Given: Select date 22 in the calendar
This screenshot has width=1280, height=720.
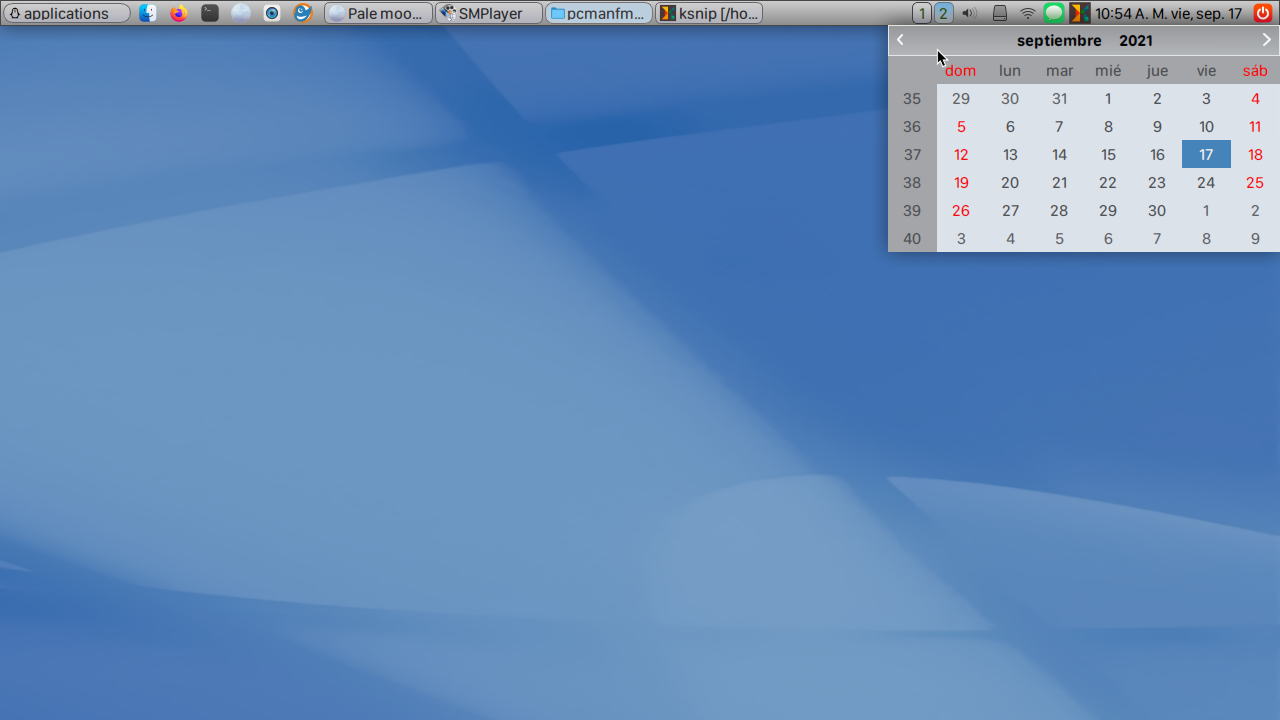Looking at the screenshot, I should [1108, 182].
